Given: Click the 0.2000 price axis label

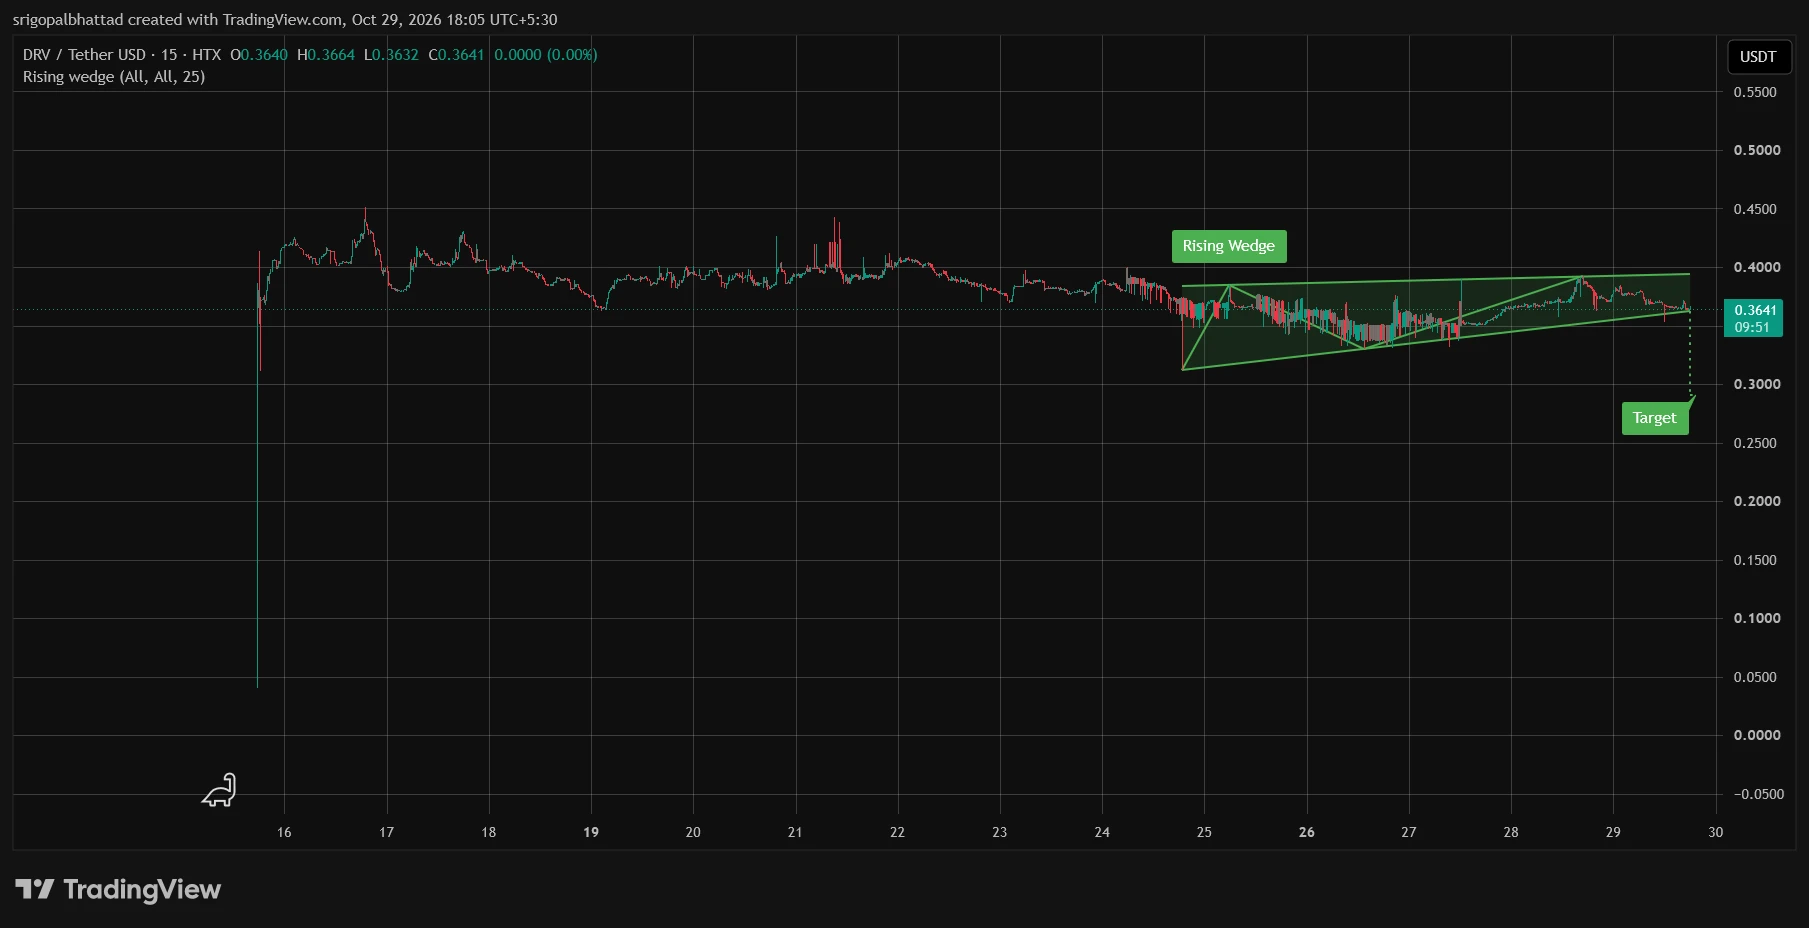Looking at the screenshot, I should [x=1756, y=501].
